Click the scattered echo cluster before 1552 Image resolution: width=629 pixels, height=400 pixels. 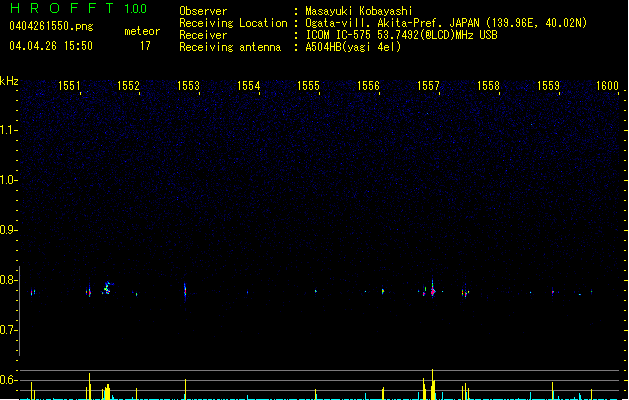click(107, 288)
